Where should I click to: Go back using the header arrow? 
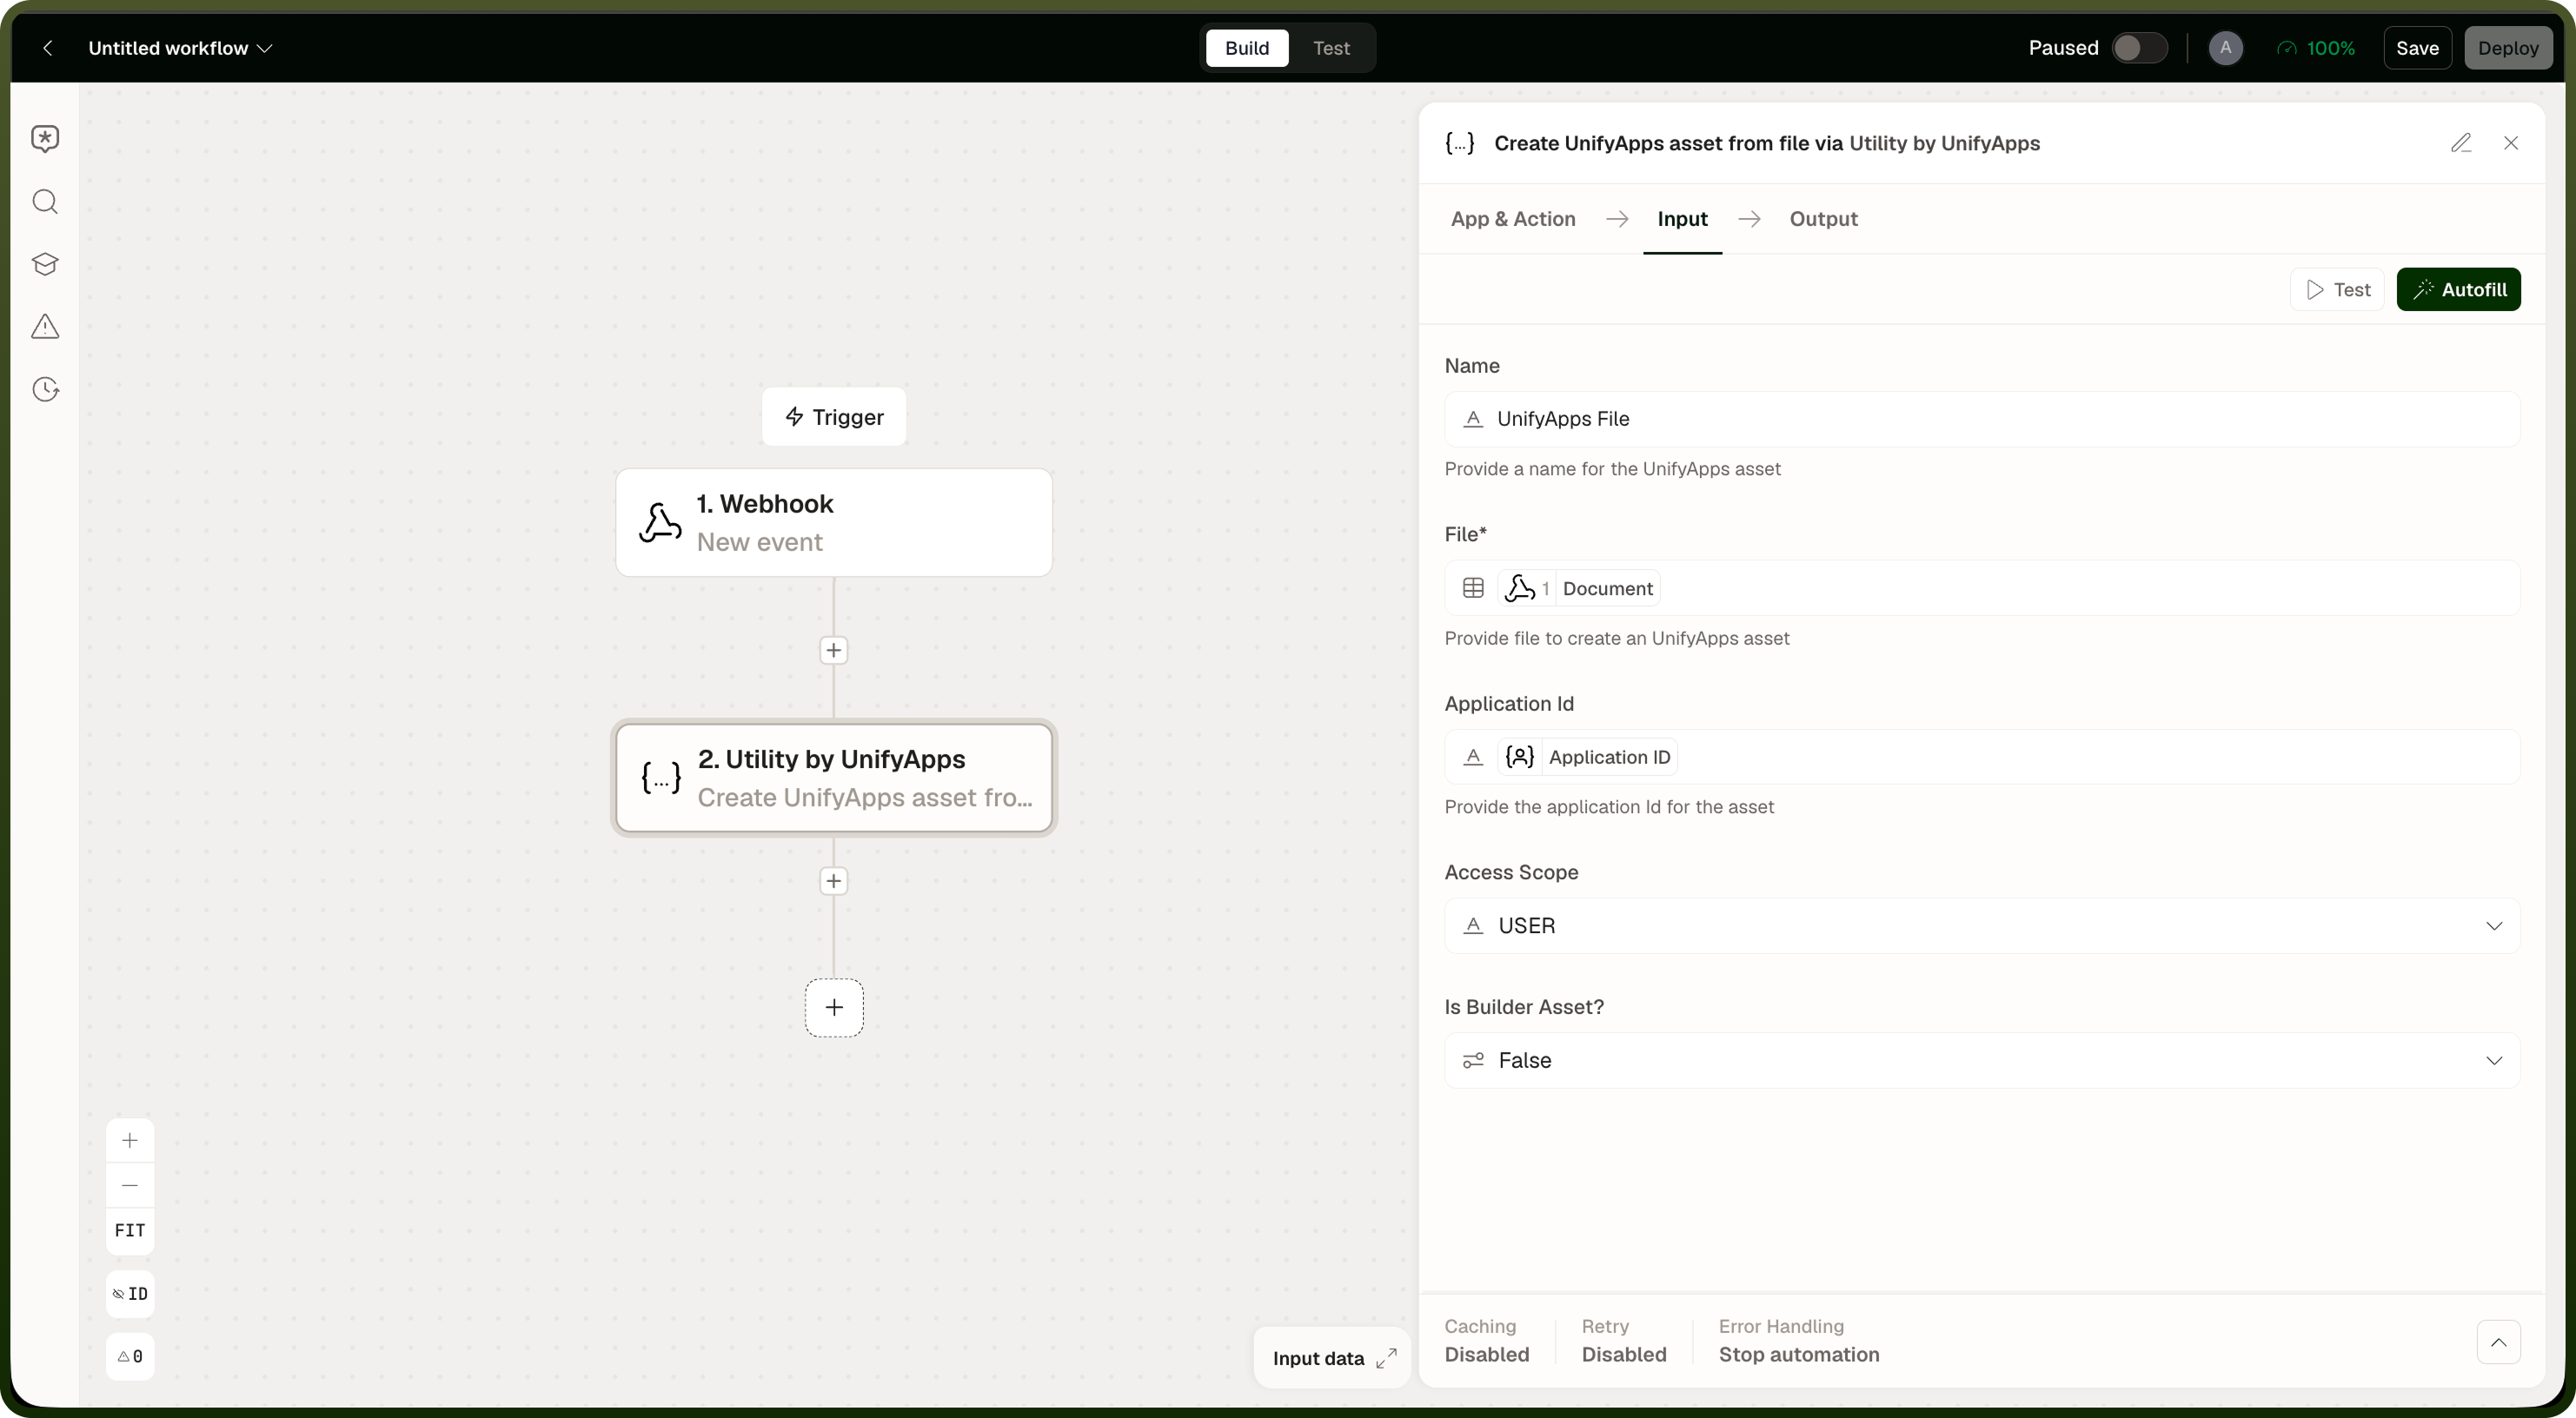coord(47,48)
